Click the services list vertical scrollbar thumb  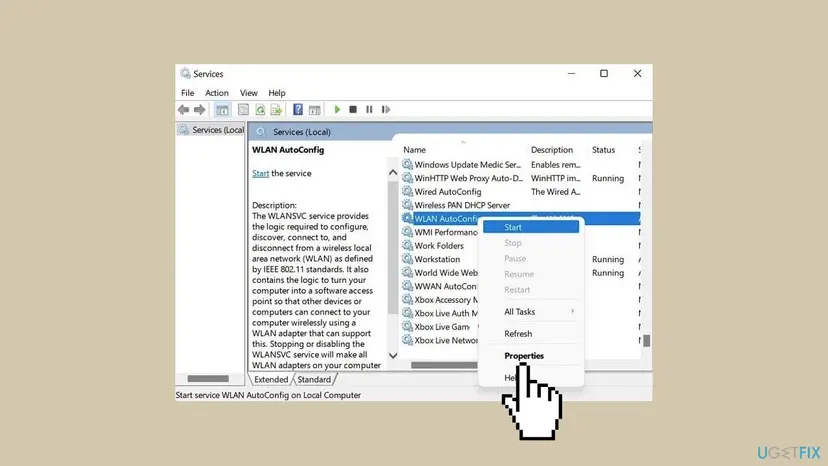tap(646, 341)
